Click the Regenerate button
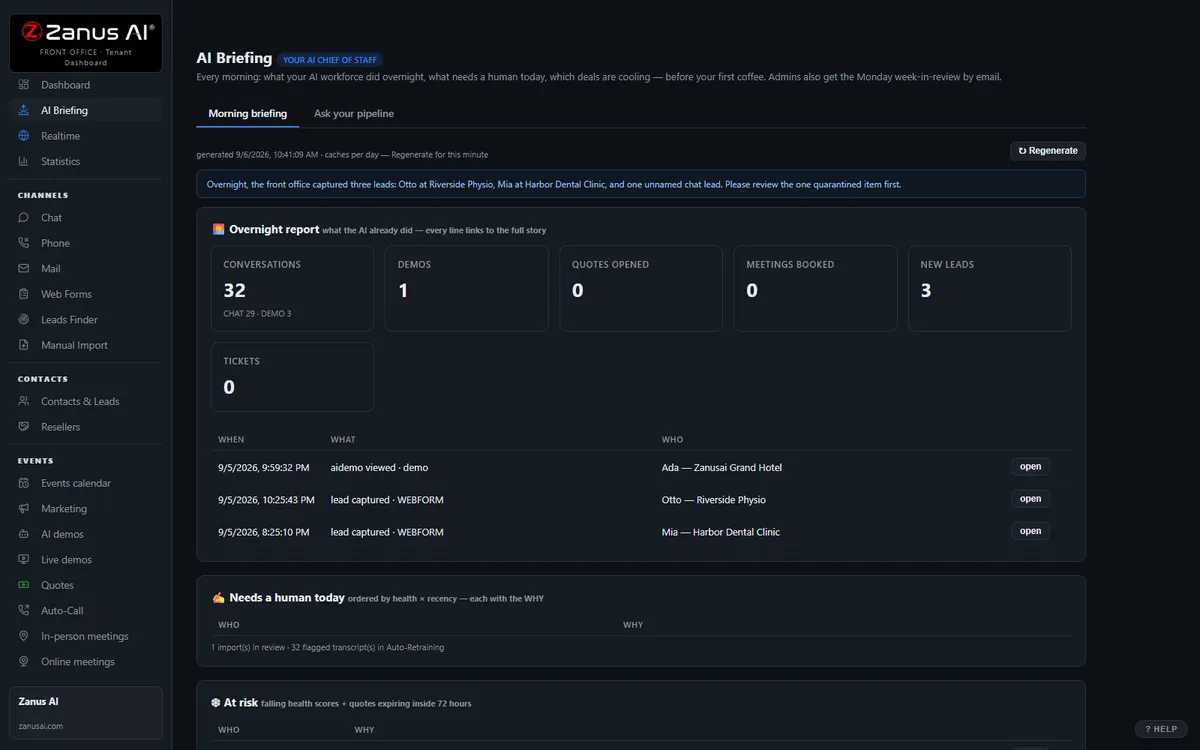 point(1048,151)
